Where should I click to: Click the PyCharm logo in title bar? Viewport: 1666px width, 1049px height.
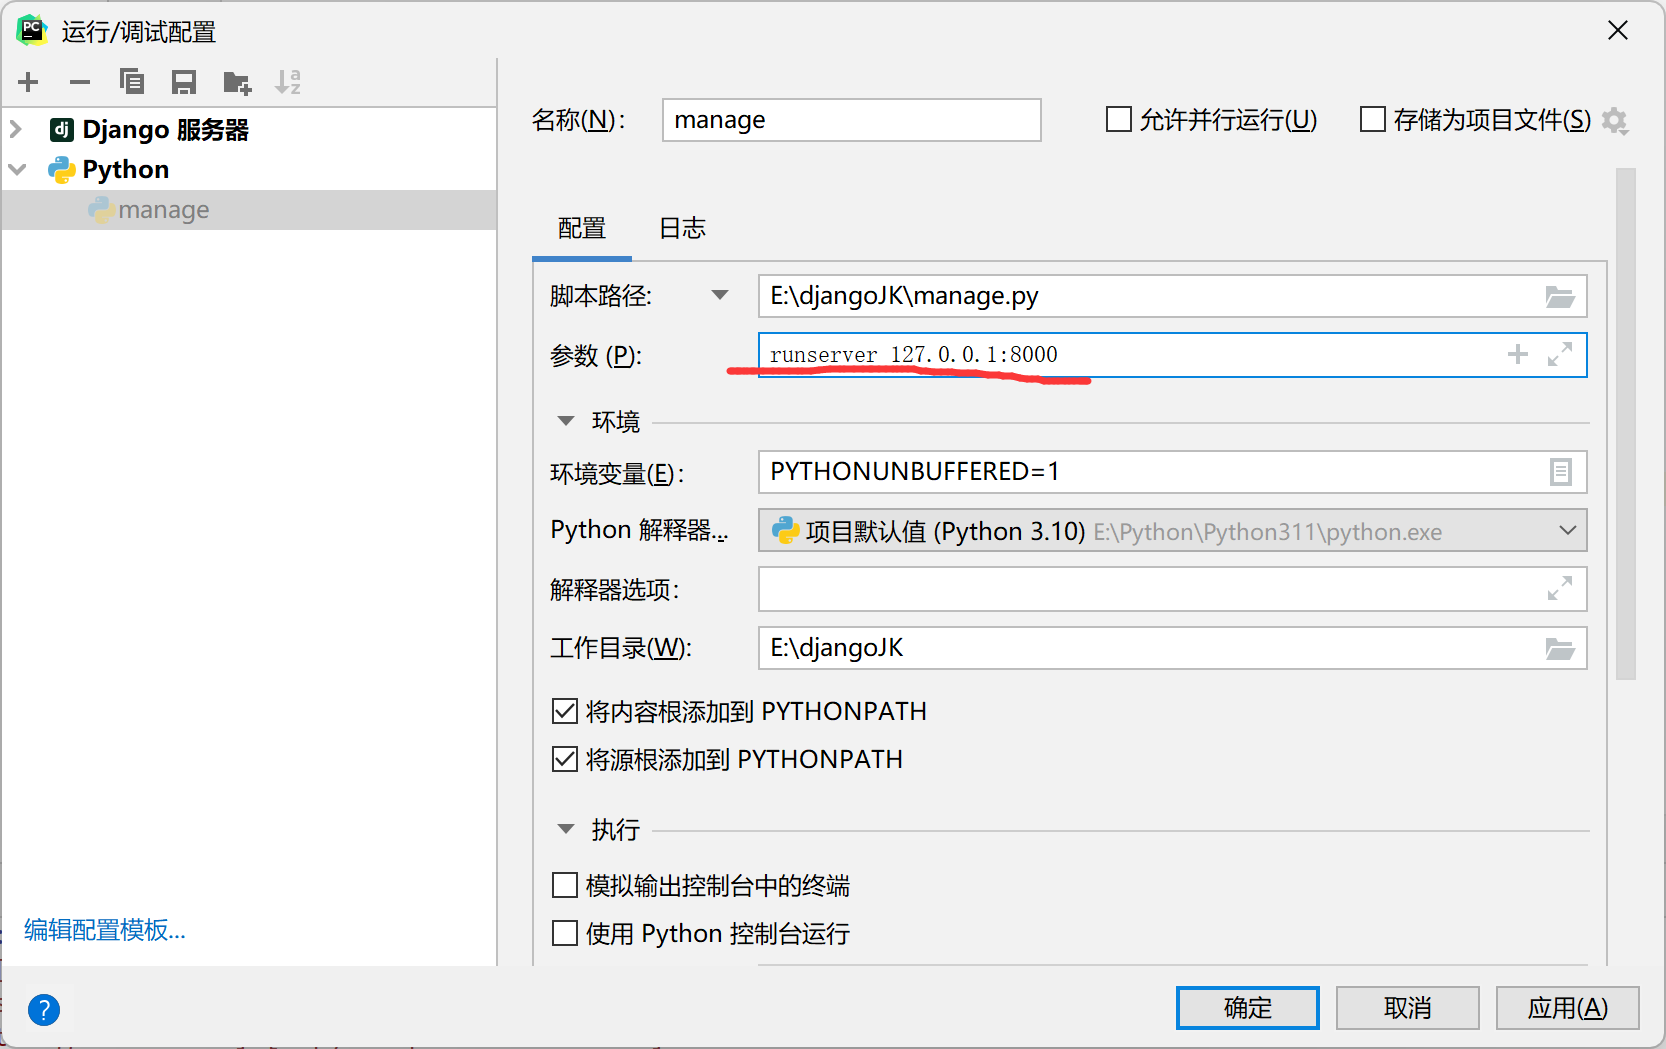(32, 30)
